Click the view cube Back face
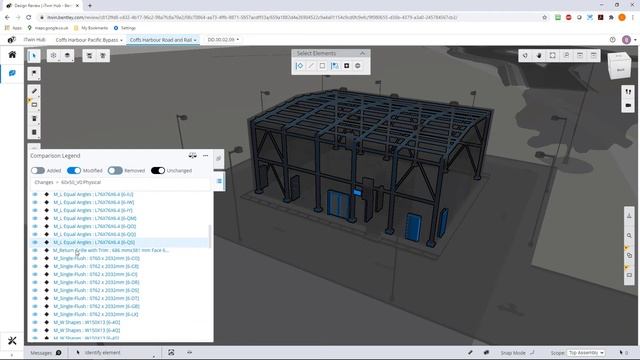 click(620, 69)
